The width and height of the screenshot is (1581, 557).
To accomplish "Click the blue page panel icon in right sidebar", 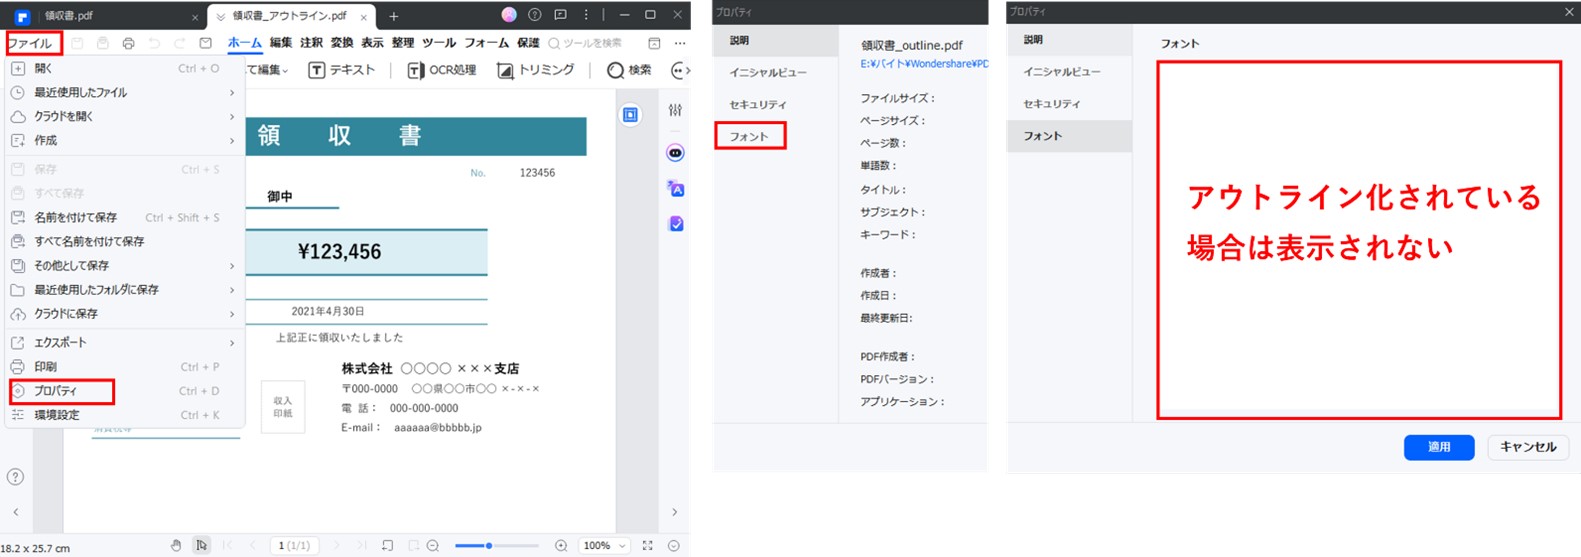I will pyautogui.click(x=630, y=115).
